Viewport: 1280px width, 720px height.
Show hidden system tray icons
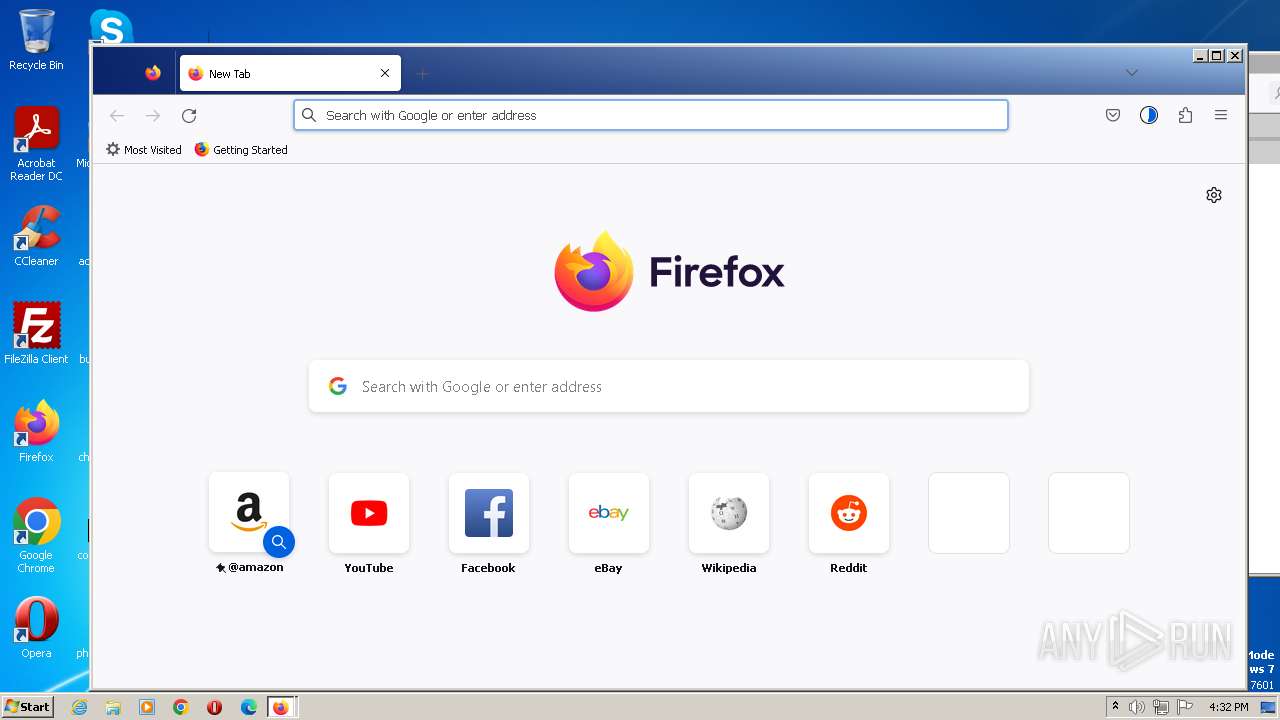[1115, 707]
